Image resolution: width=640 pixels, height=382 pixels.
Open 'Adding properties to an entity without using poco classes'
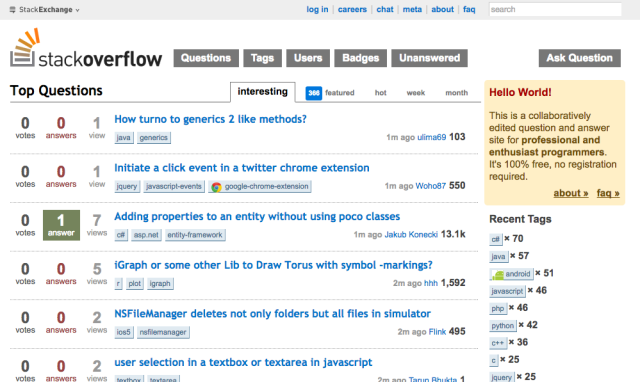(x=257, y=216)
